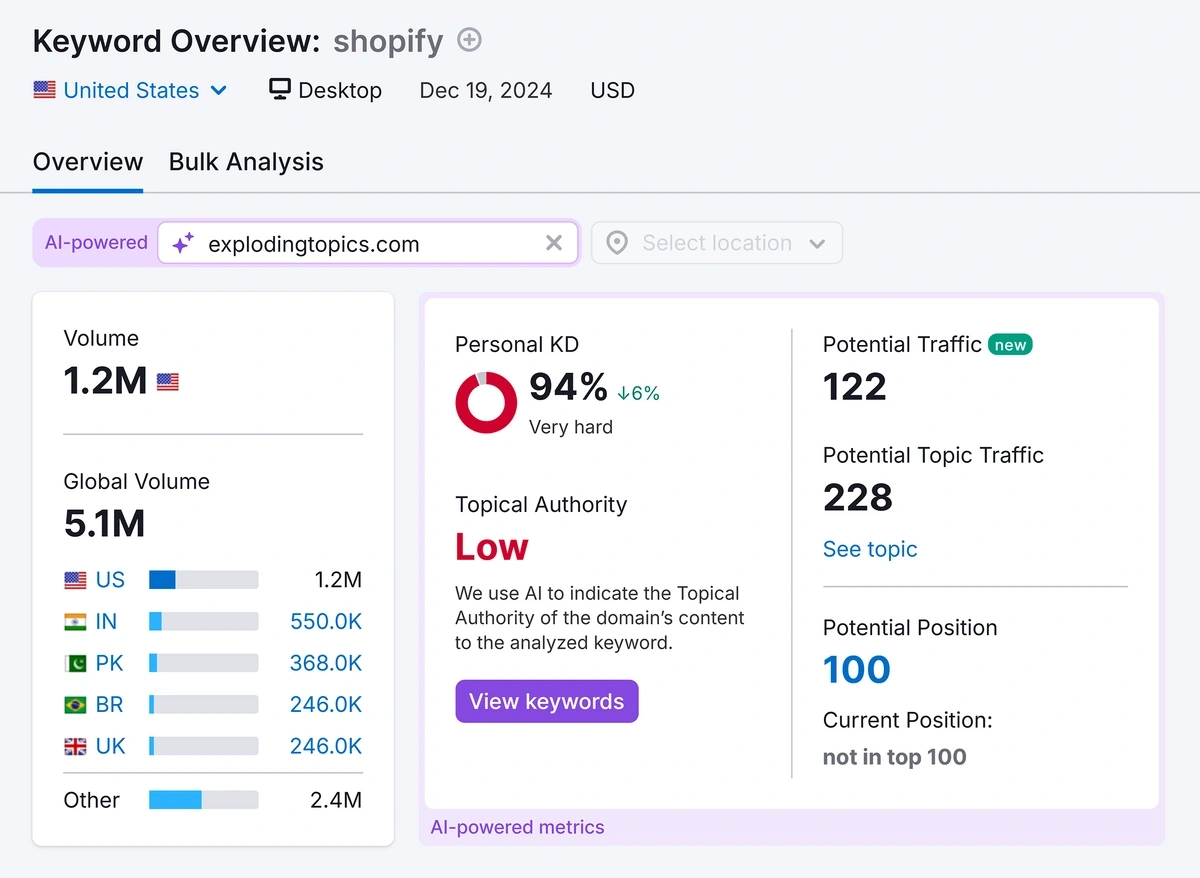Click the USD currency label
The width and height of the screenshot is (1200, 878).
click(x=612, y=90)
